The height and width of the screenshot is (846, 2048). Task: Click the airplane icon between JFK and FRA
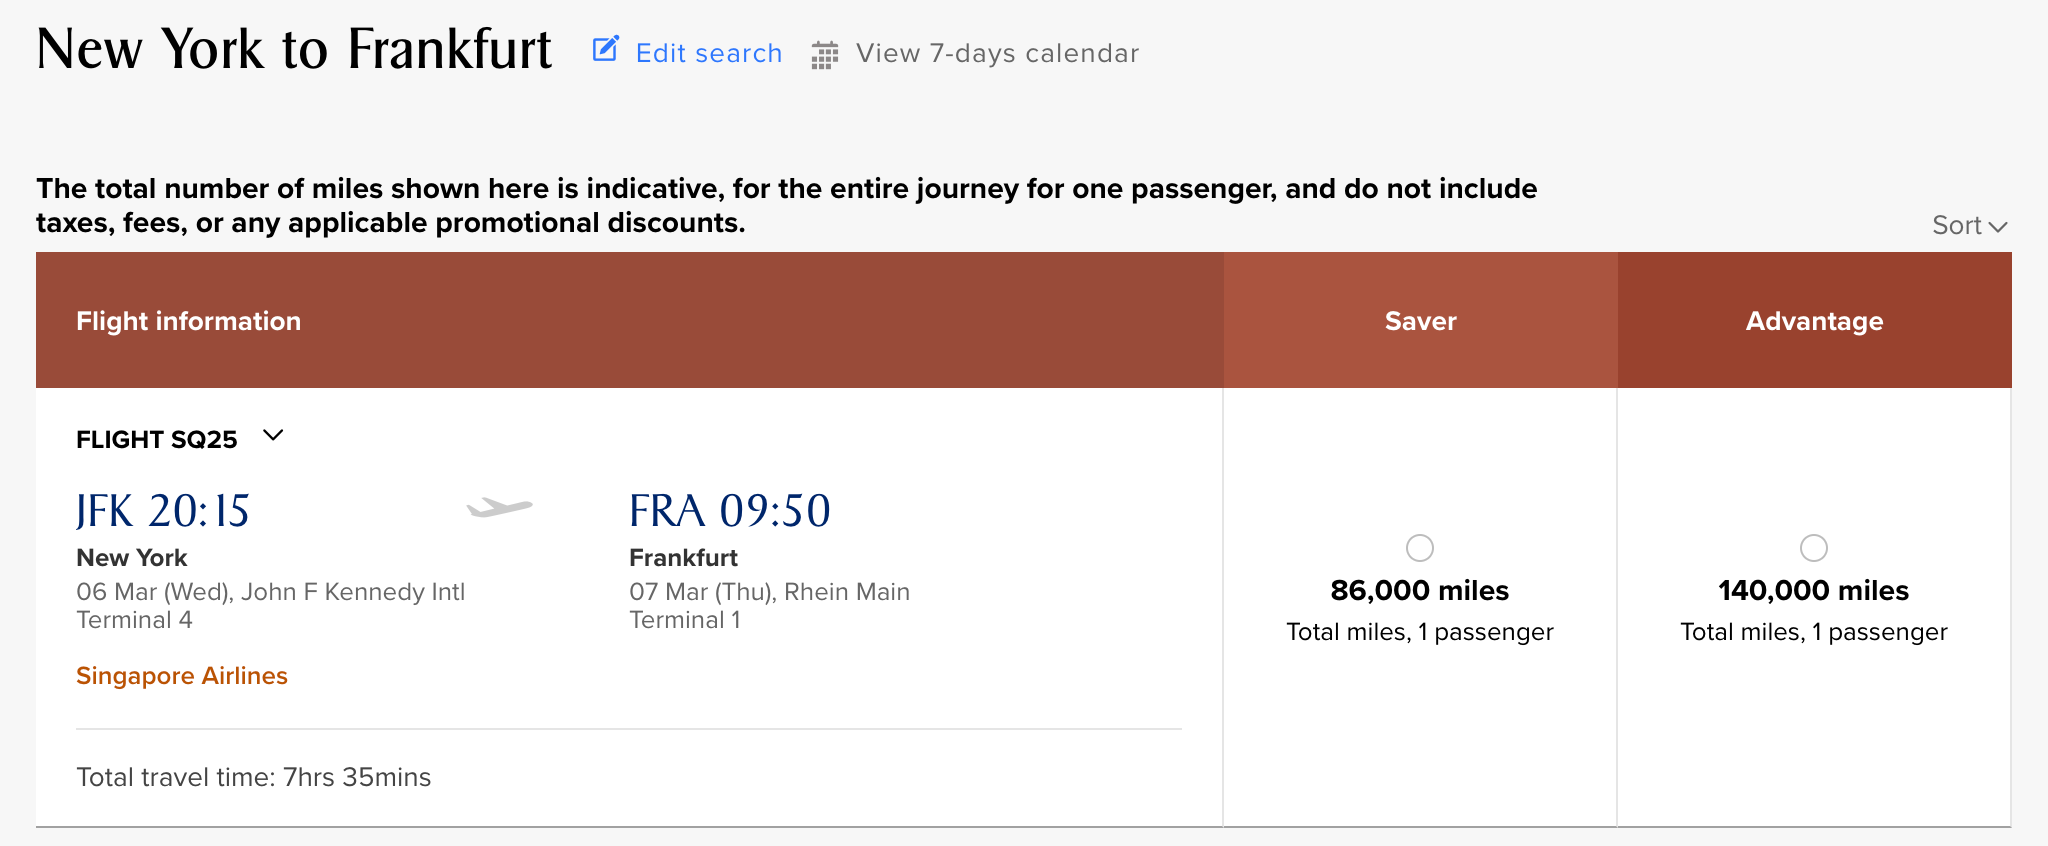500,508
